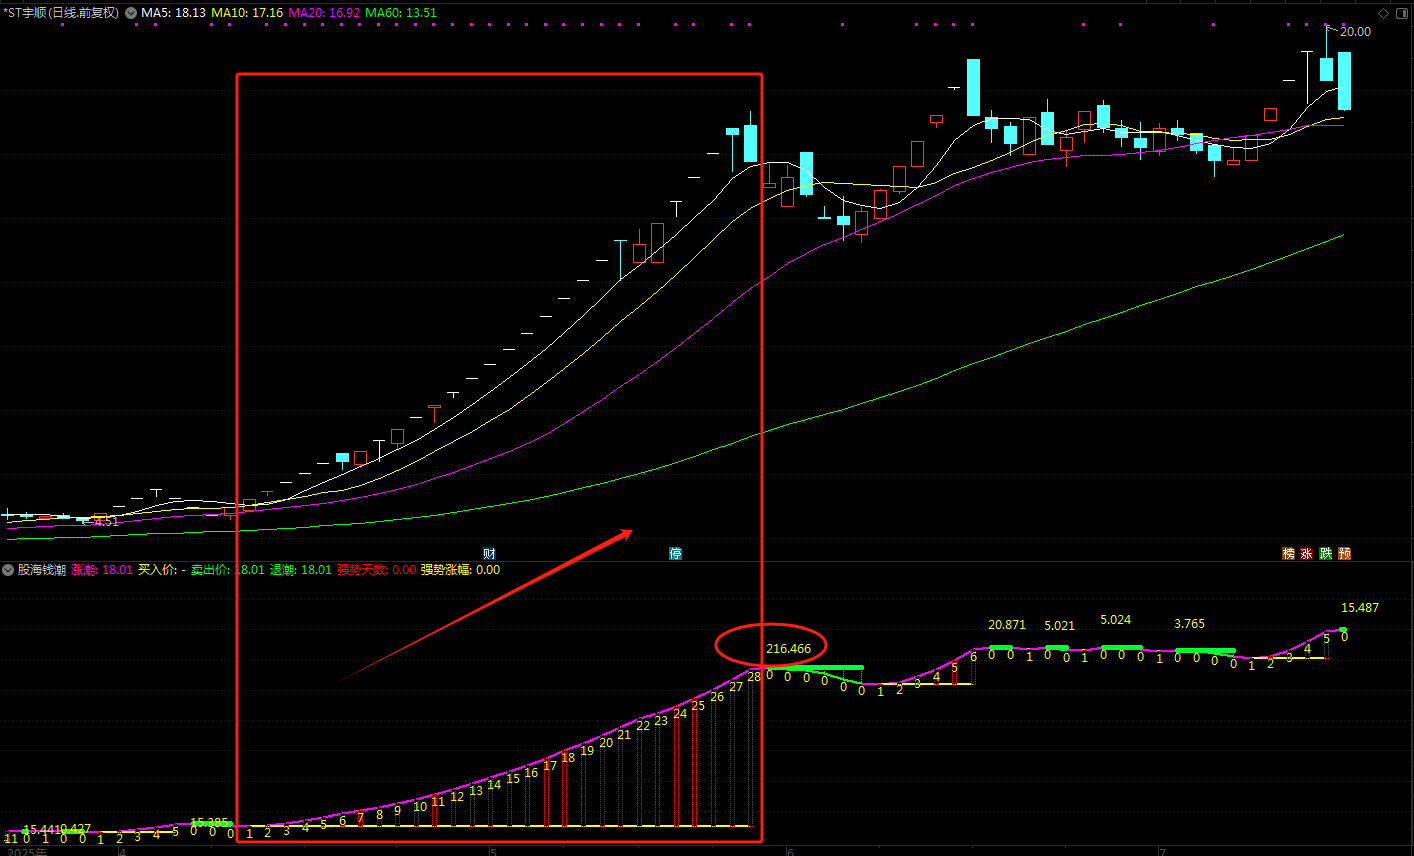Click the 20.871 indicator value
The height and width of the screenshot is (856, 1414).
point(1007,625)
